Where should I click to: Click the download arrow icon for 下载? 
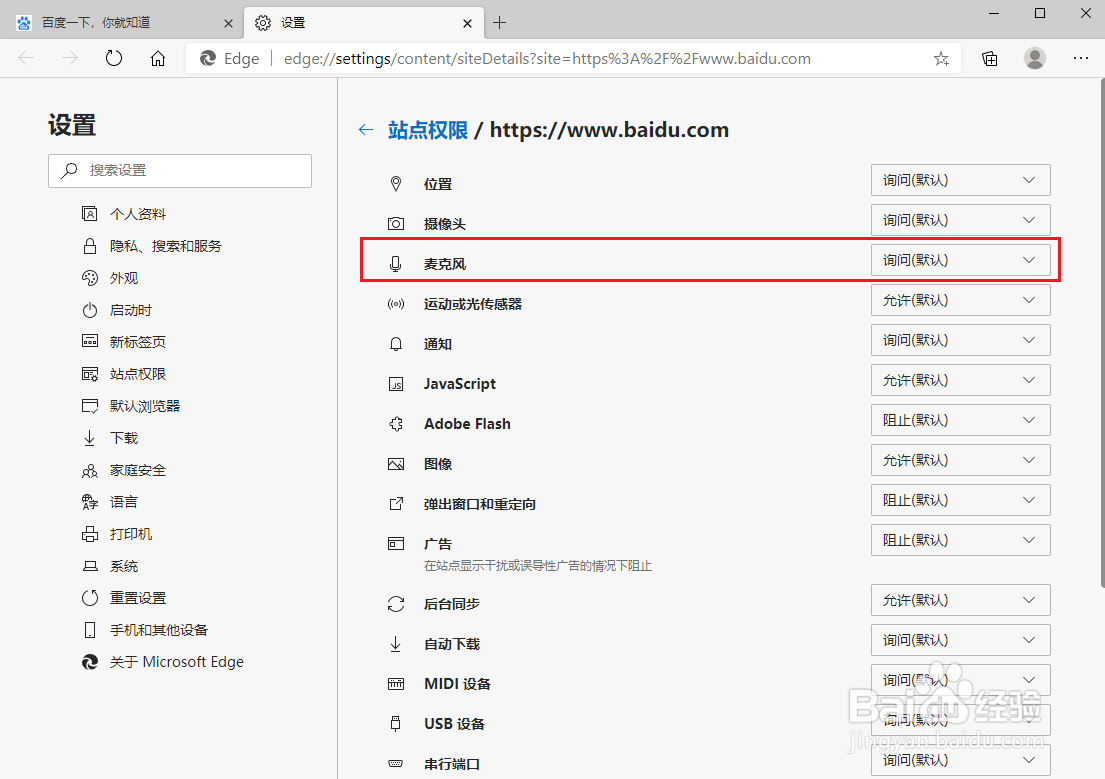click(89, 438)
